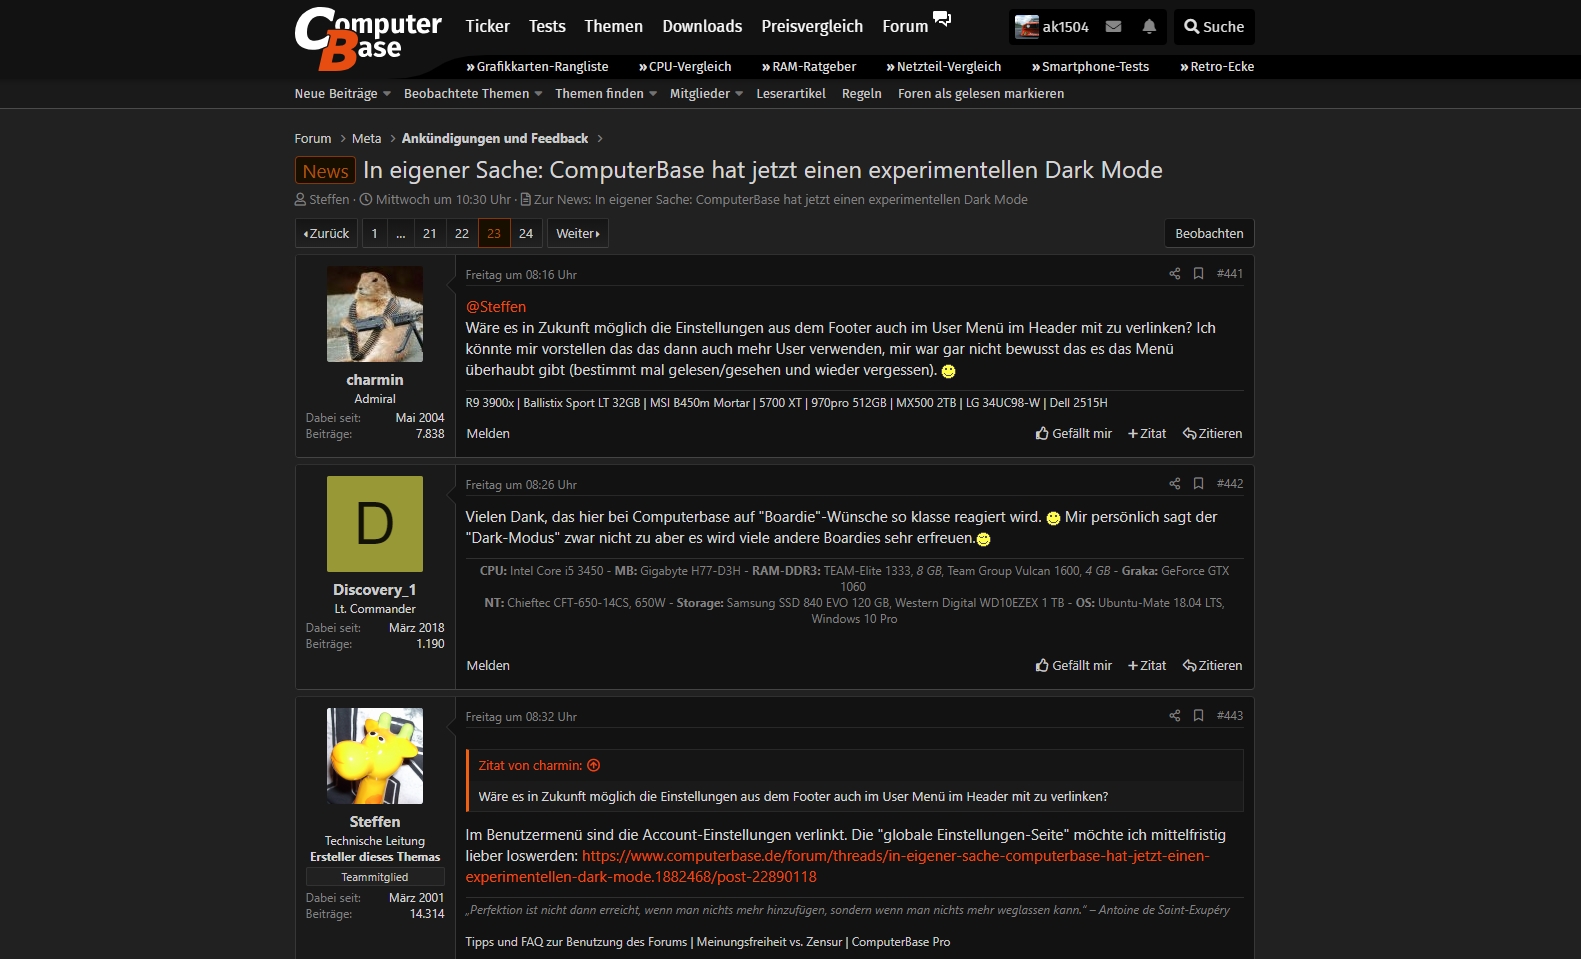Click Foren als gelesen markieren
This screenshot has height=959, width=1581.
(981, 94)
